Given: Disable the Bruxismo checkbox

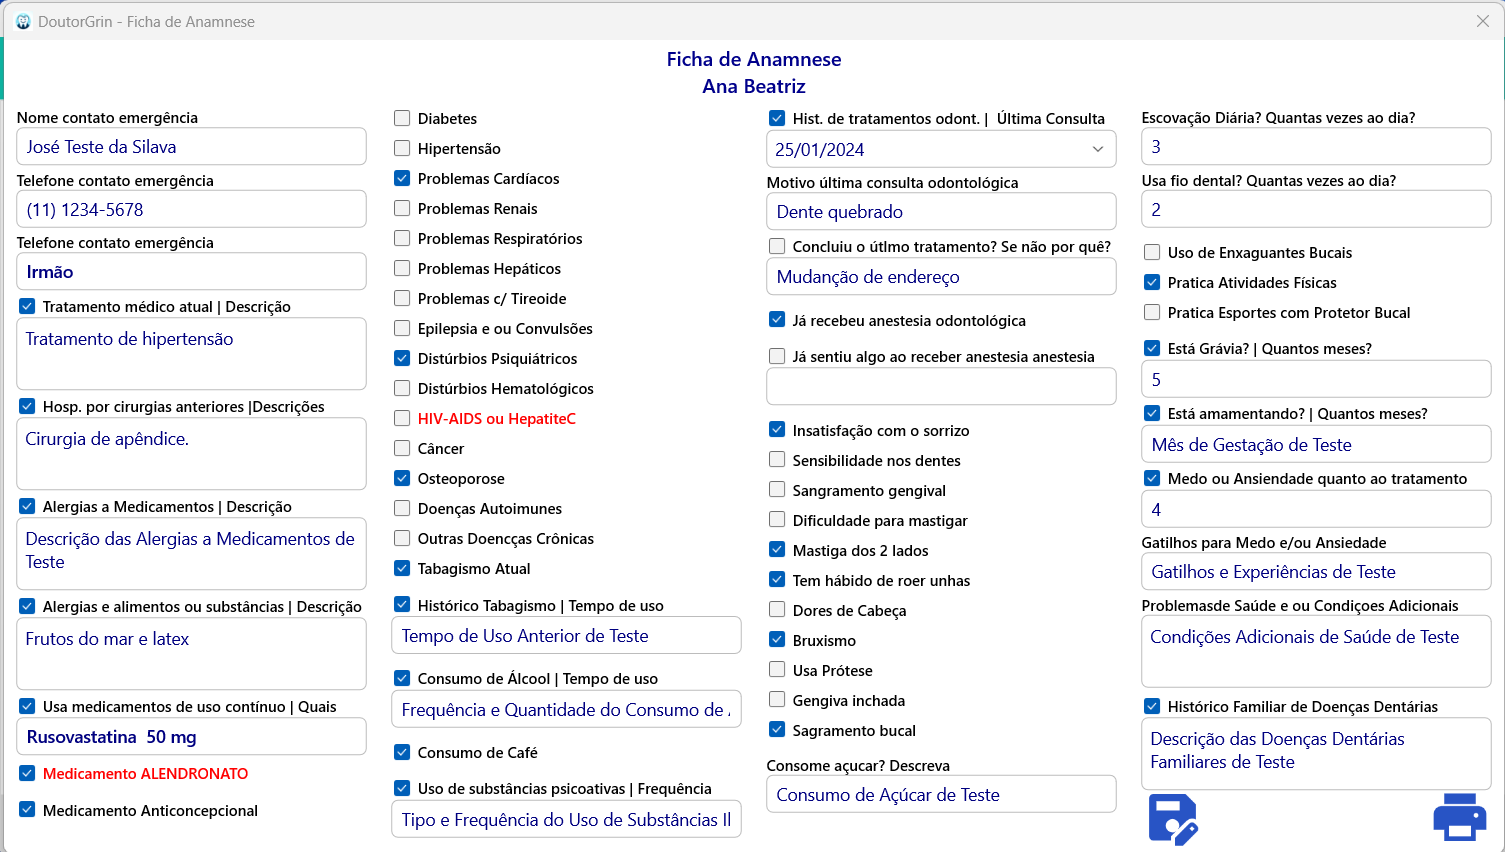Looking at the screenshot, I should (777, 640).
